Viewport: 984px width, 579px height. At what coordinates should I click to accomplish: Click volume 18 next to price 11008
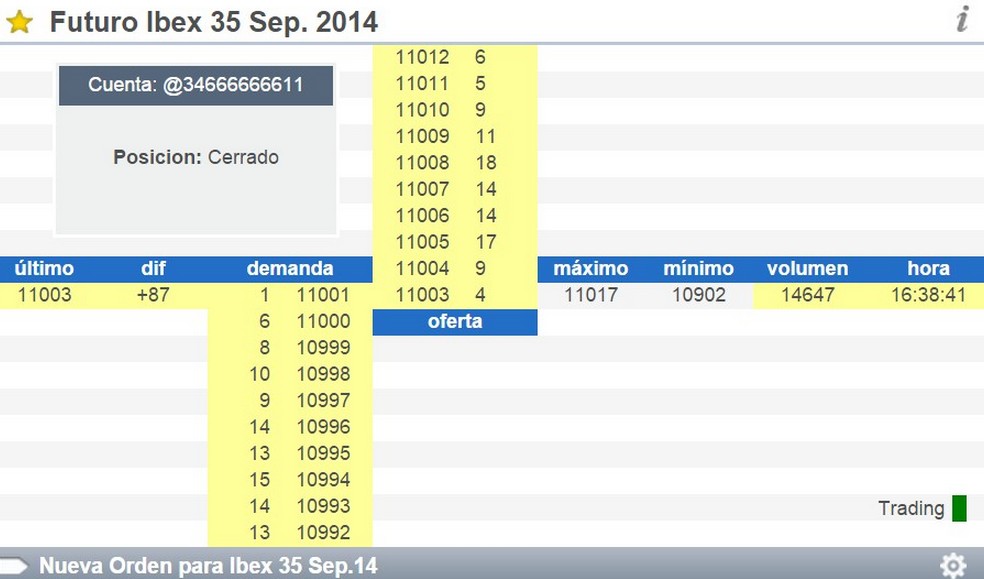pos(486,162)
